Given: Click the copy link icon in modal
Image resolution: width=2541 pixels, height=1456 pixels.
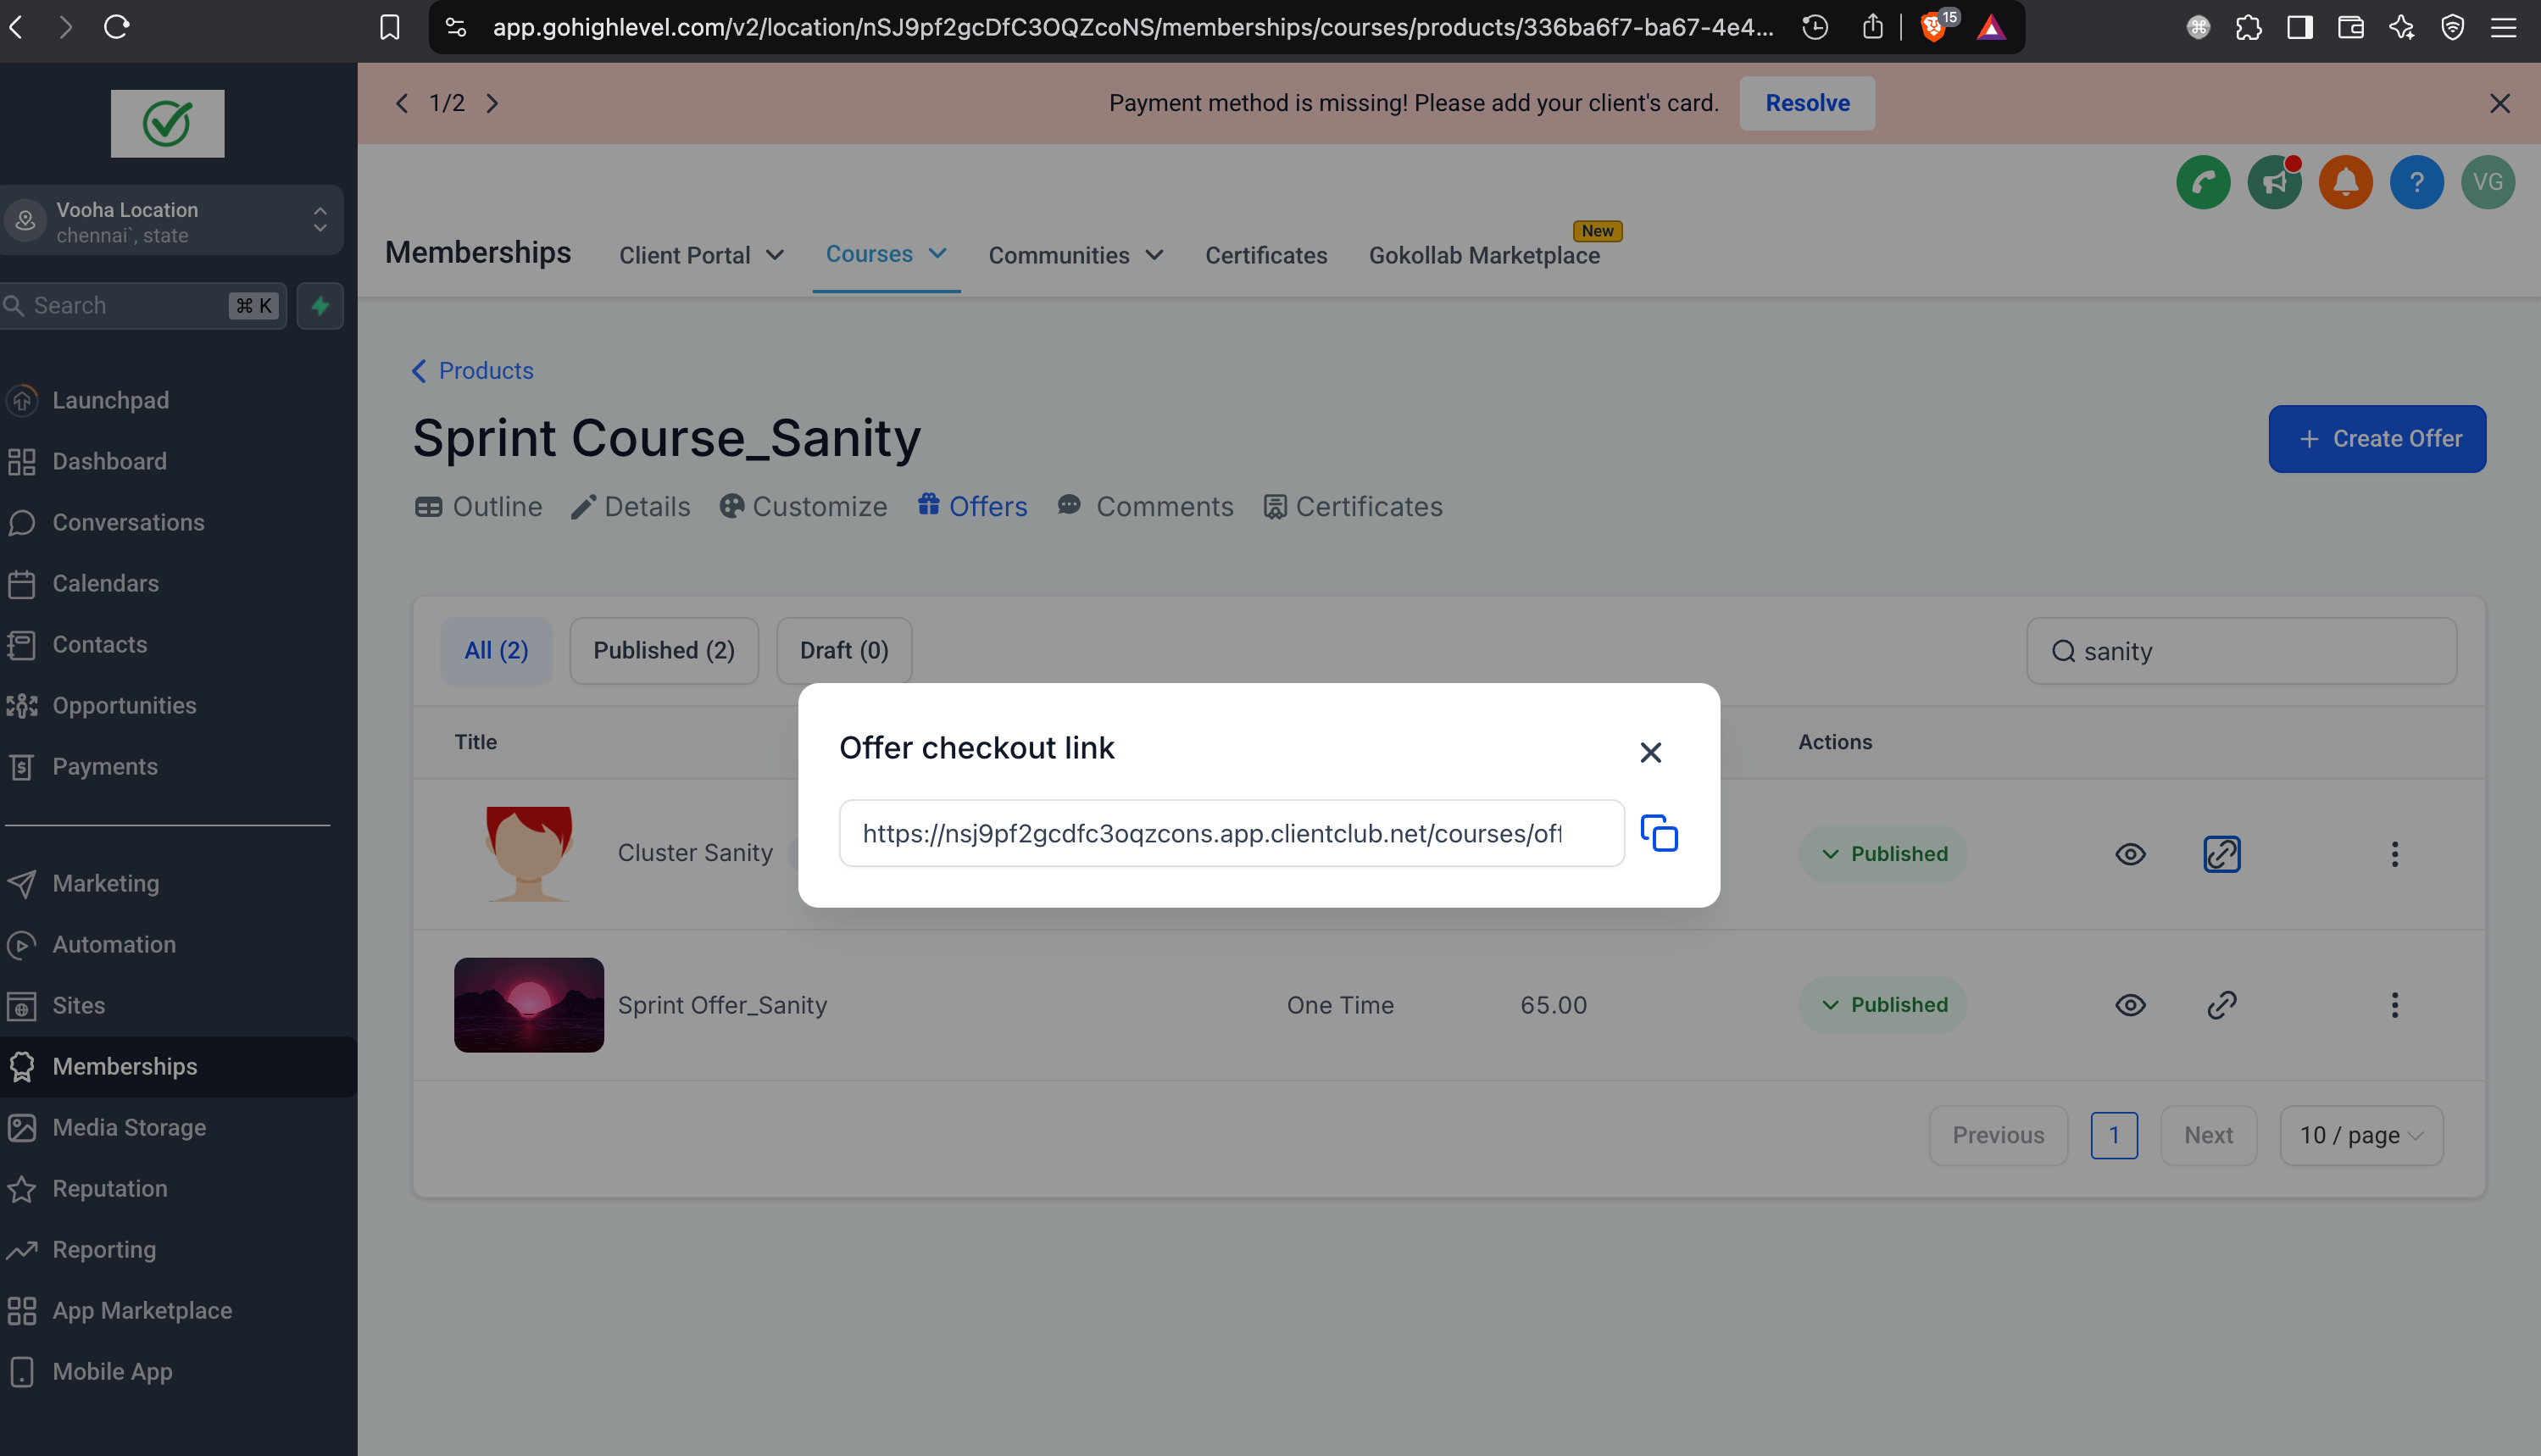Looking at the screenshot, I should (1660, 833).
